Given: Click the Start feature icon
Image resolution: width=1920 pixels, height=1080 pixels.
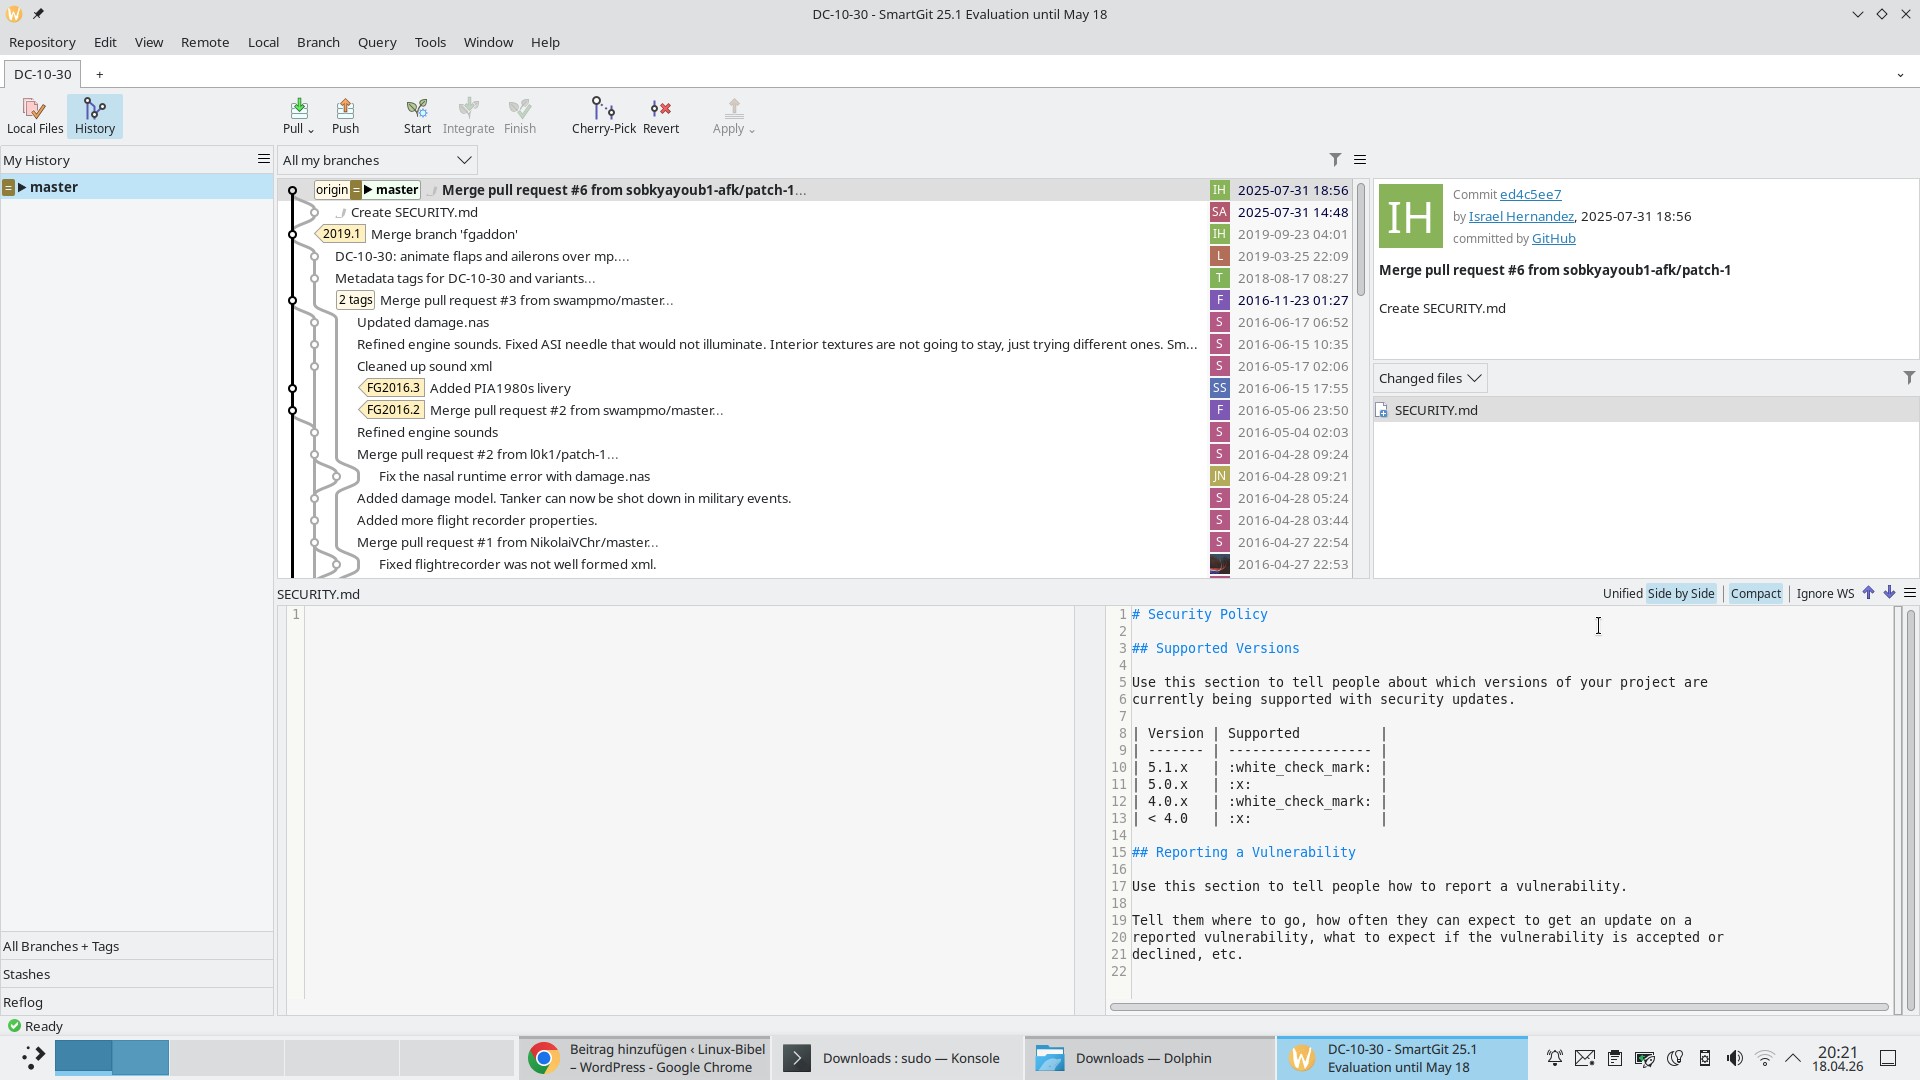Looking at the screenshot, I should click(x=417, y=110).
